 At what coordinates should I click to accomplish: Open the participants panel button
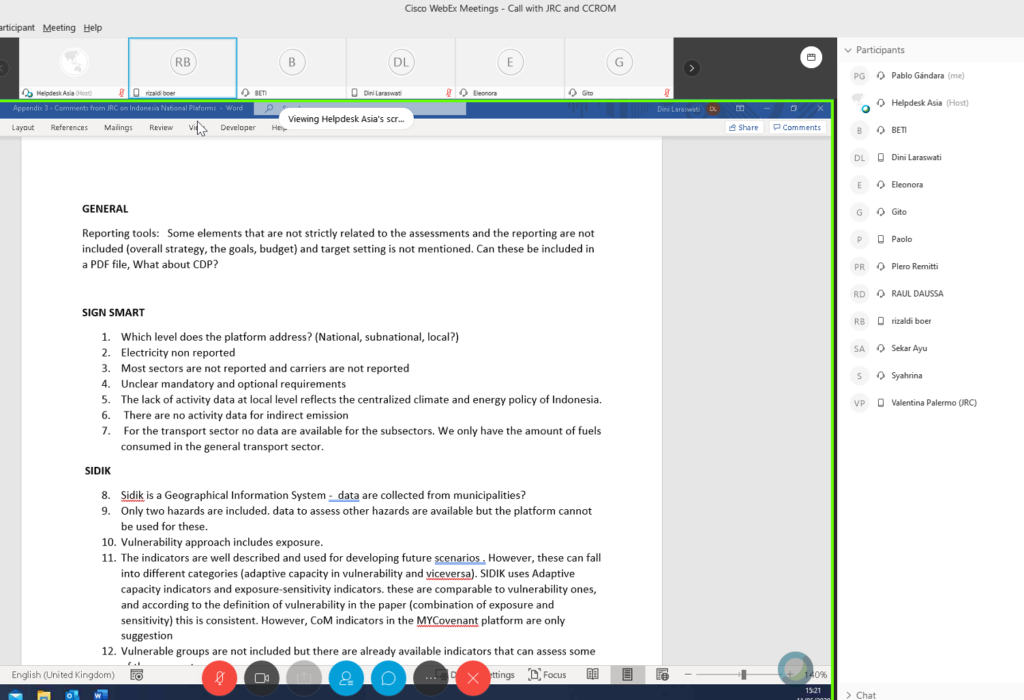click(x=346, y=678)
